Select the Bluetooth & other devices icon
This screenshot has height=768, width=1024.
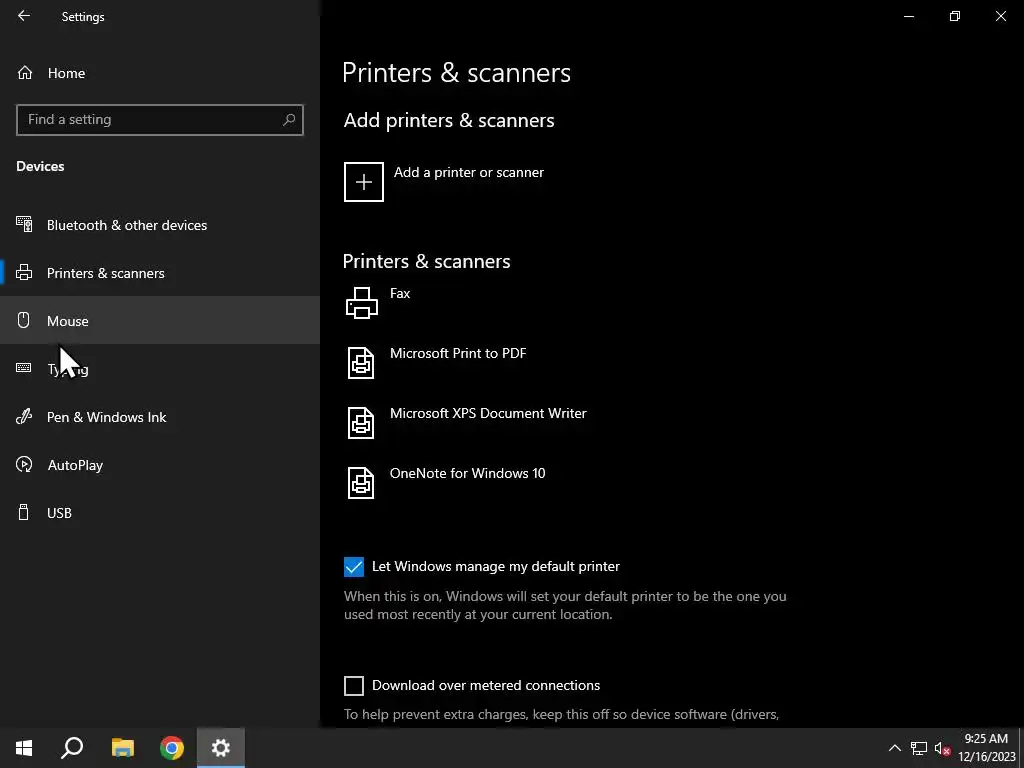pos(24,225)
